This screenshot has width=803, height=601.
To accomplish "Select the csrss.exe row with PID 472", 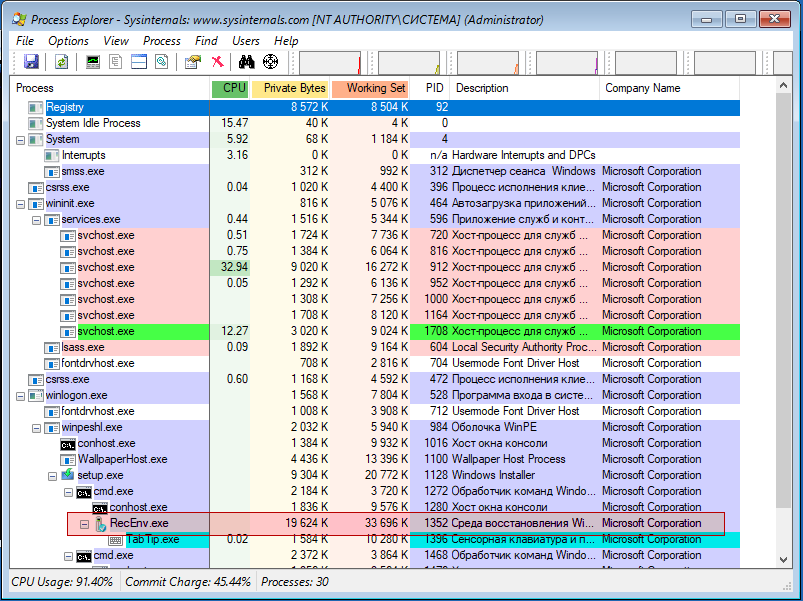I will [x=375, y=379].
